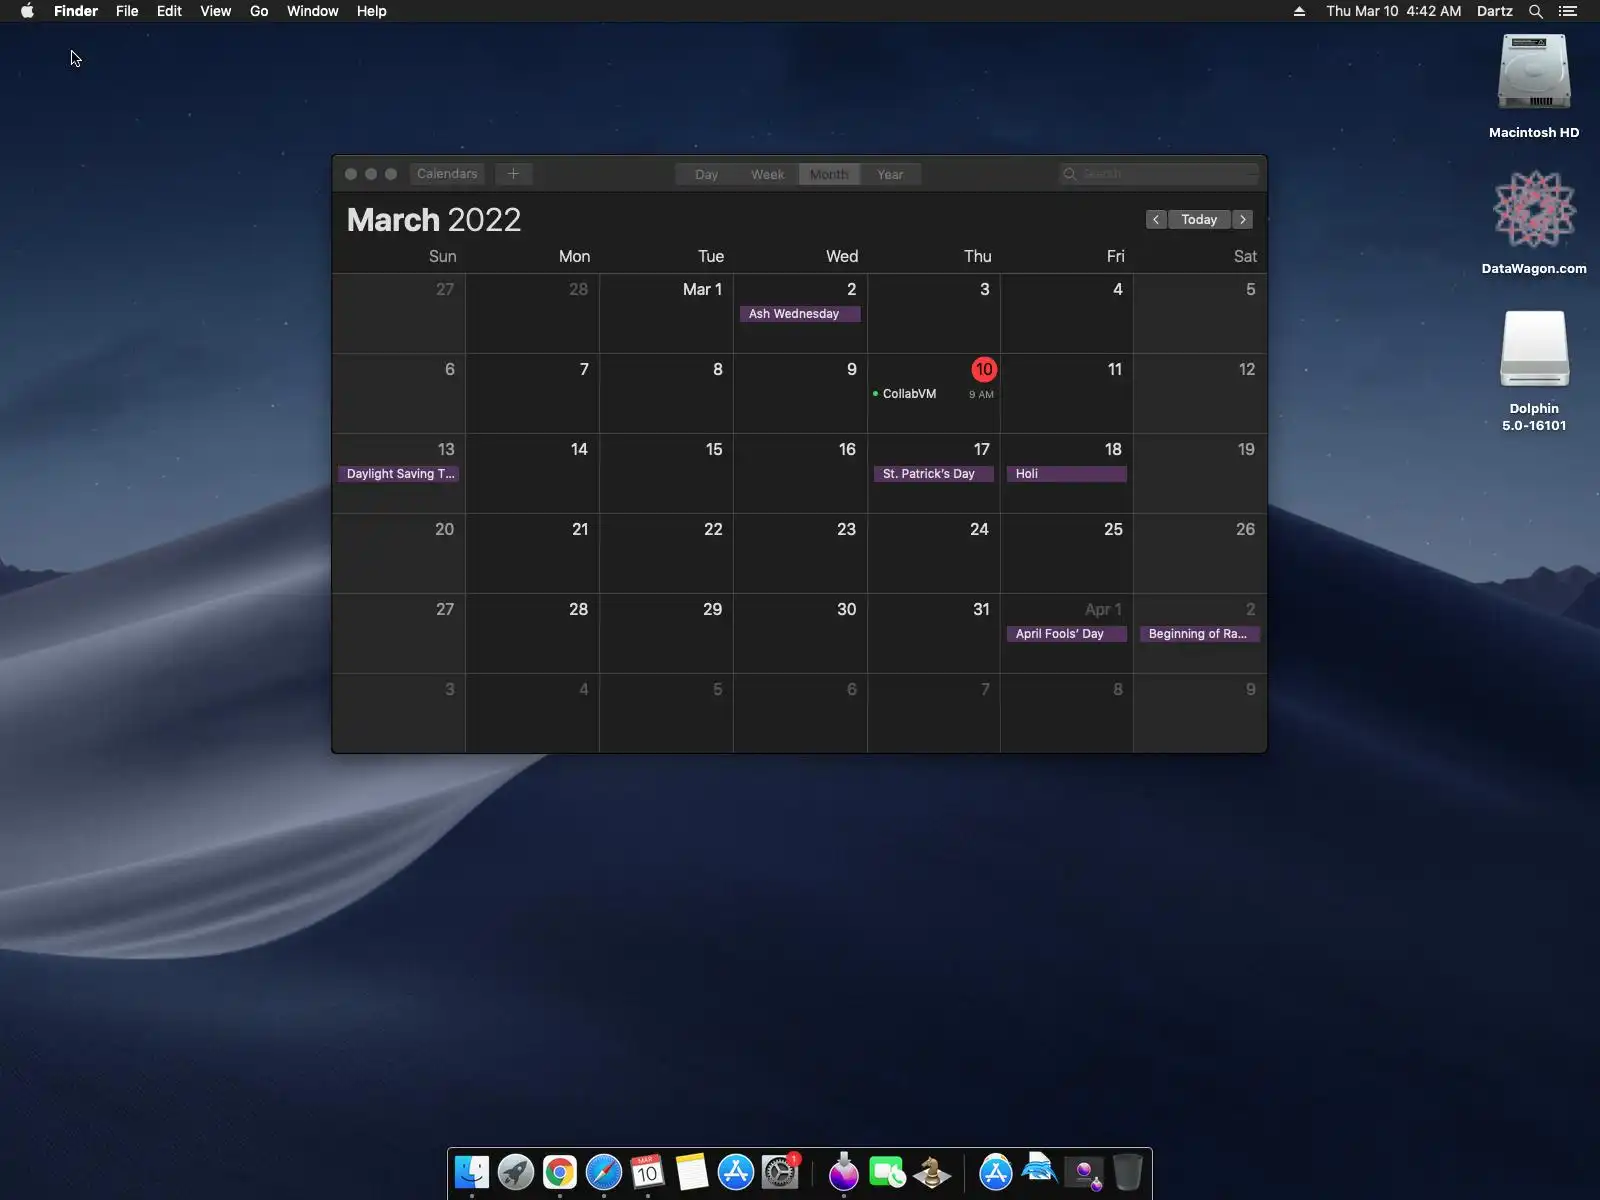Screen dimensions: 1600x1200
Task: Click the March 2022 month title
Action: click(434, 219)
